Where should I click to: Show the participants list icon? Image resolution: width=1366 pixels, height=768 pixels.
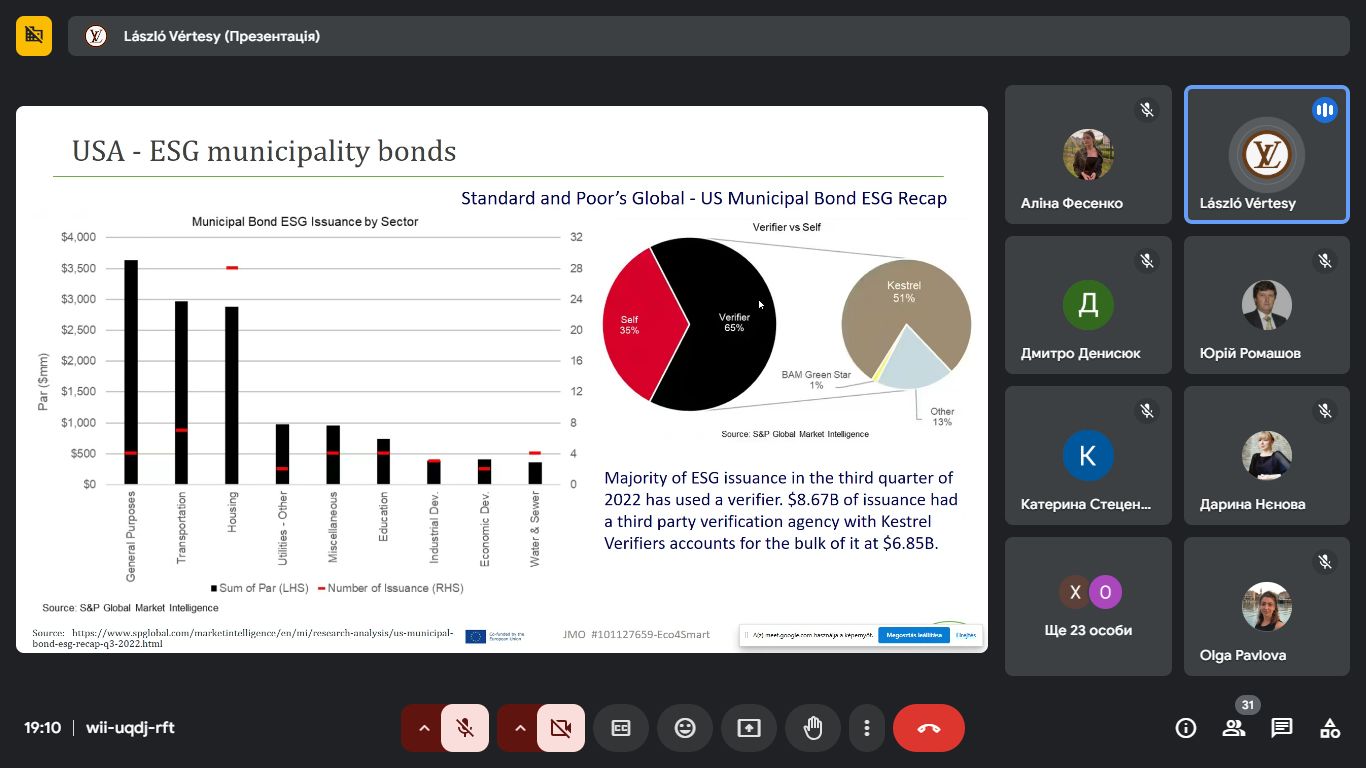tap(1234, 728)
